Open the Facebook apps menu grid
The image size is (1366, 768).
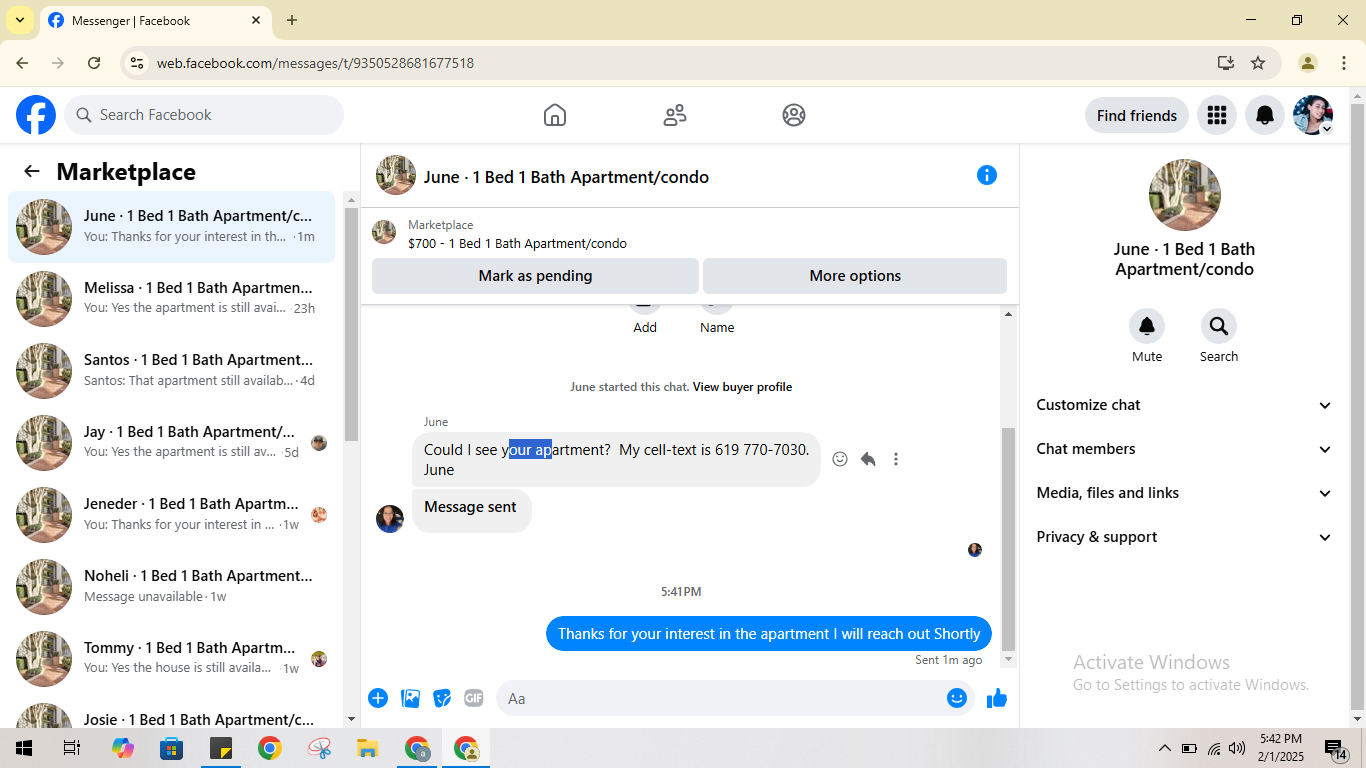[1217, 115]
